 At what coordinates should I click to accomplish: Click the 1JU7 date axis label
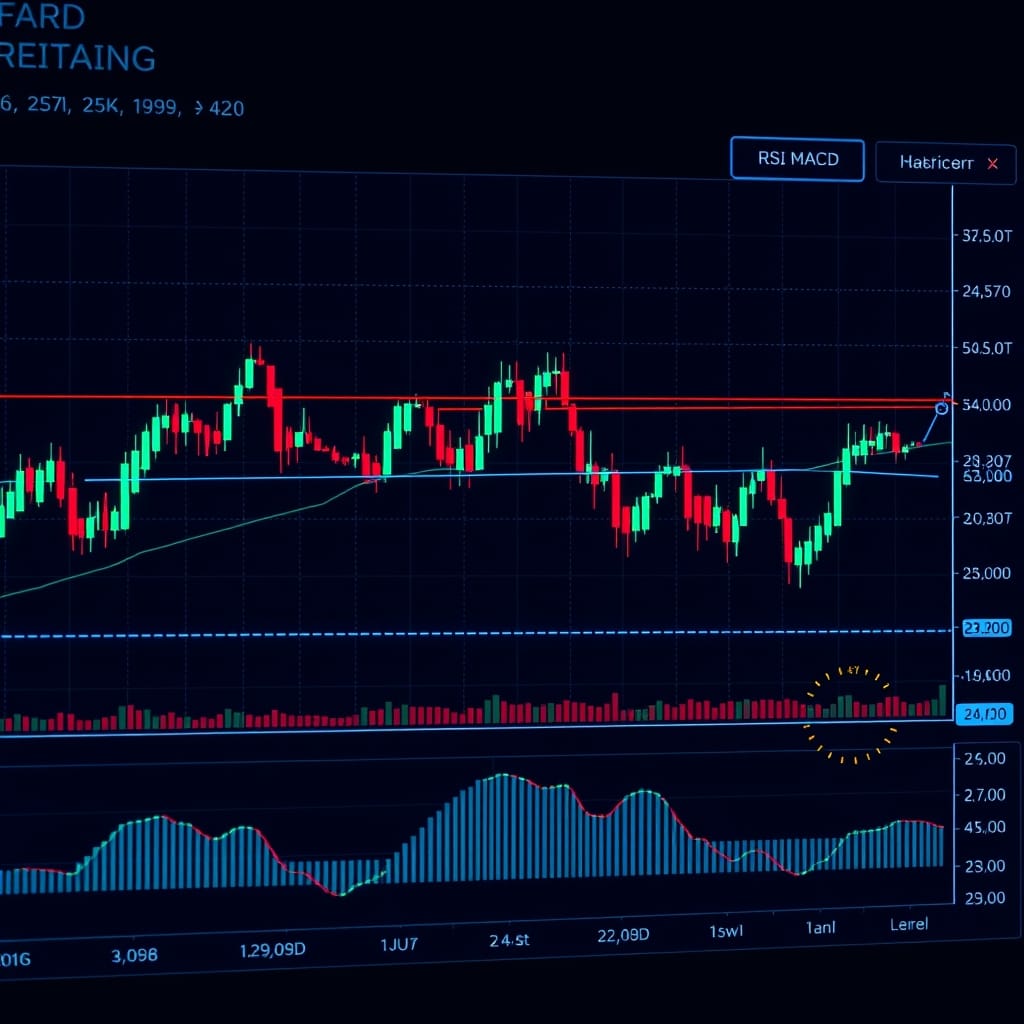[399, 944]
